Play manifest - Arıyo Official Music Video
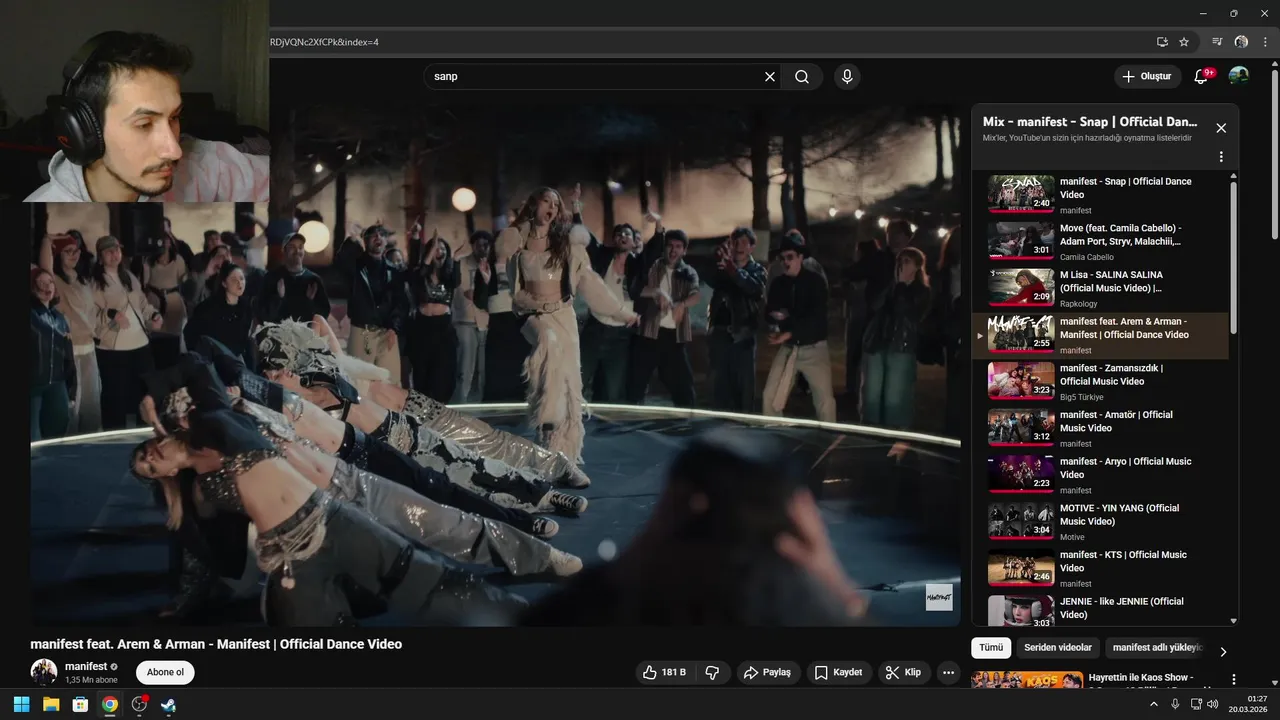This screenshot has width=1280, height=720. pos(1101,474)
